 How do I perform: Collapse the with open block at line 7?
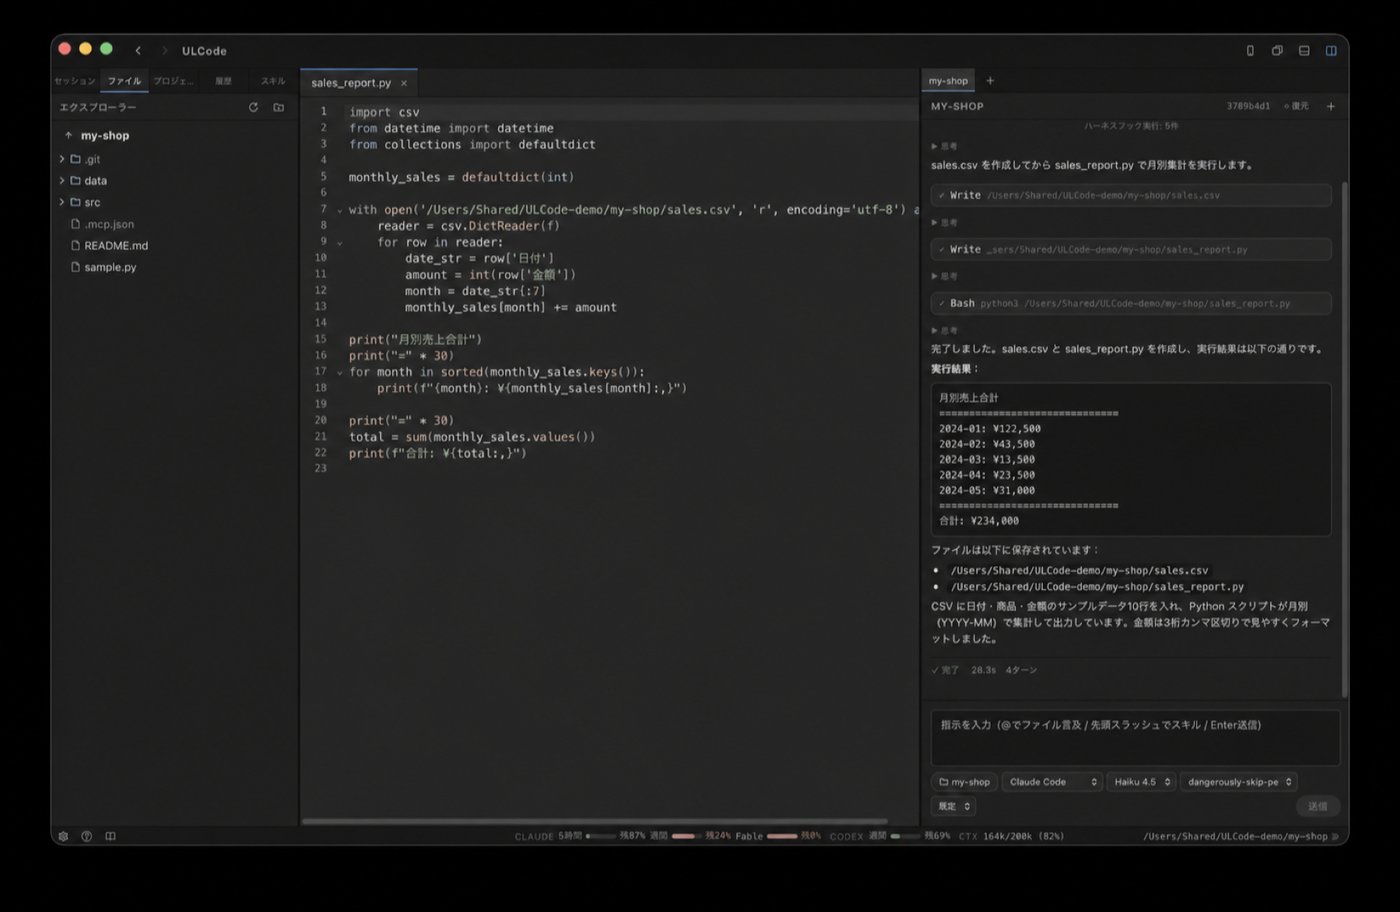coord(339,210)
